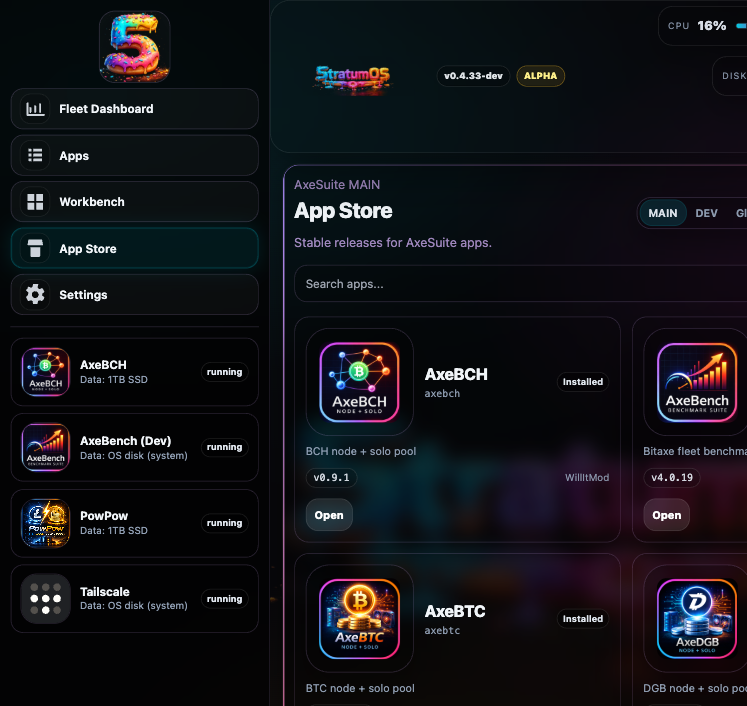747x706 pixels.
Task: Switch to the DEV channel tab
Action: point(706,213)
